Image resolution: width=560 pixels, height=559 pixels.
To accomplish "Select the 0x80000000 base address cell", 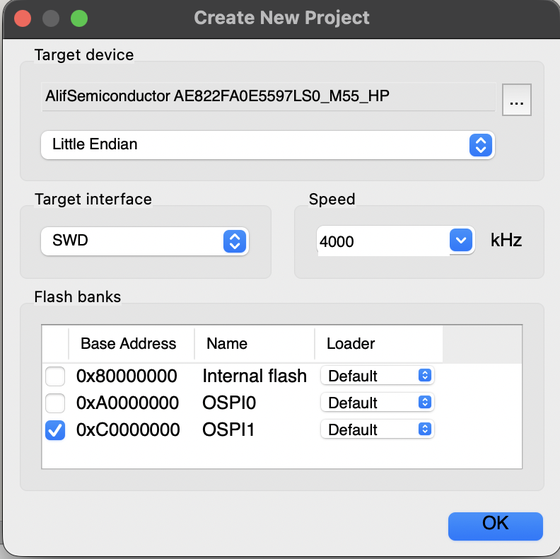I will click(127, 376).
